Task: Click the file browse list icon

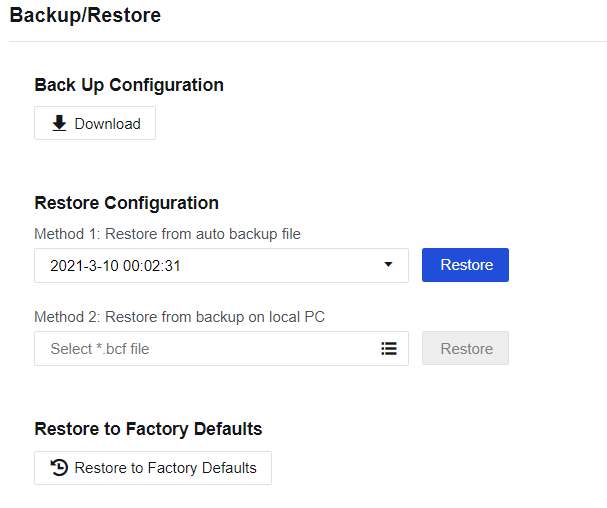Action: (x=389, y=349)
